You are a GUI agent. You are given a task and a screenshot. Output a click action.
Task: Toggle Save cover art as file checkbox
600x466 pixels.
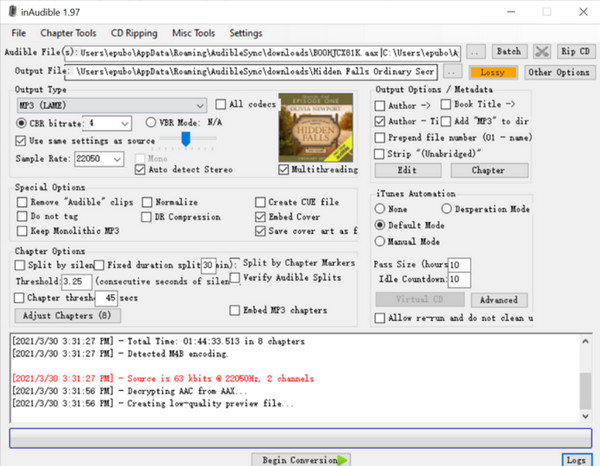(260, 231)
